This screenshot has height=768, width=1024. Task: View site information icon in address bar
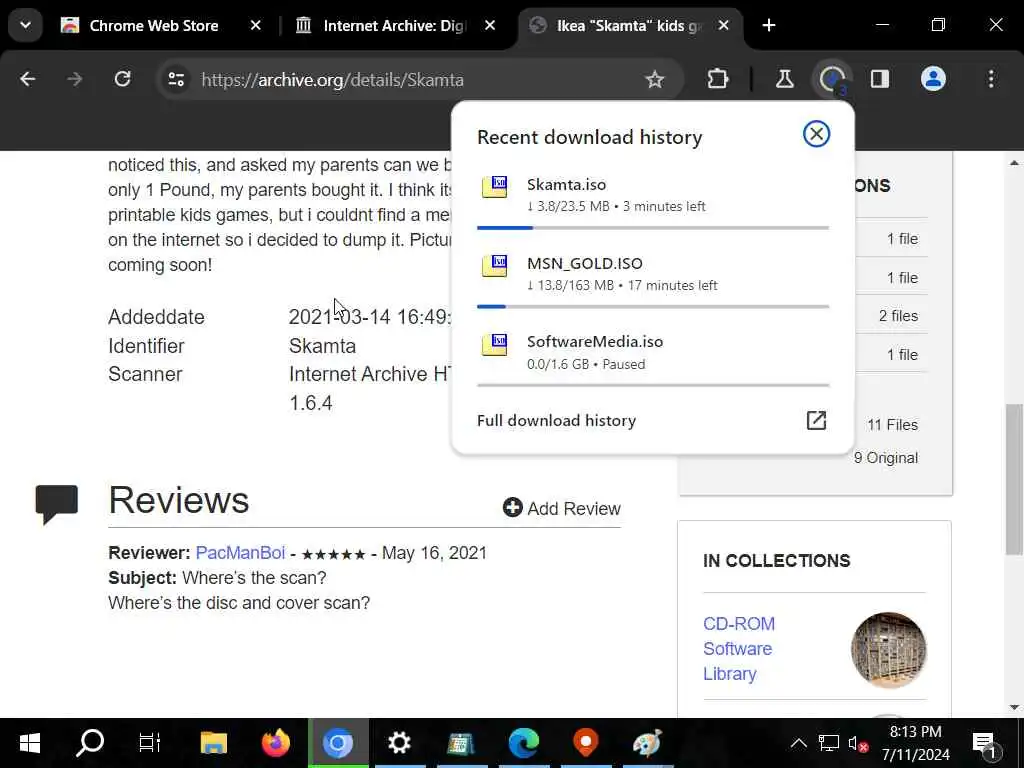pos(176,80)
